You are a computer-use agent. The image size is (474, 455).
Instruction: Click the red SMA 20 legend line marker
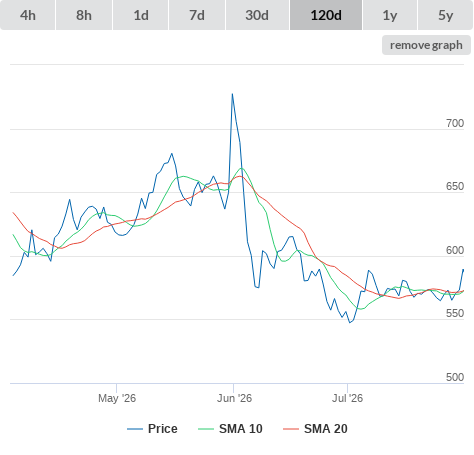click(x=291, y=429)
